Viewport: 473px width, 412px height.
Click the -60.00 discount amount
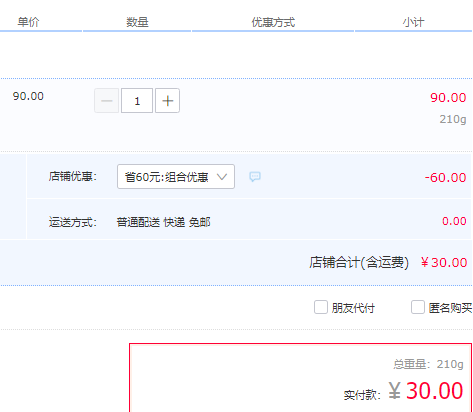(x=445, y=178)
